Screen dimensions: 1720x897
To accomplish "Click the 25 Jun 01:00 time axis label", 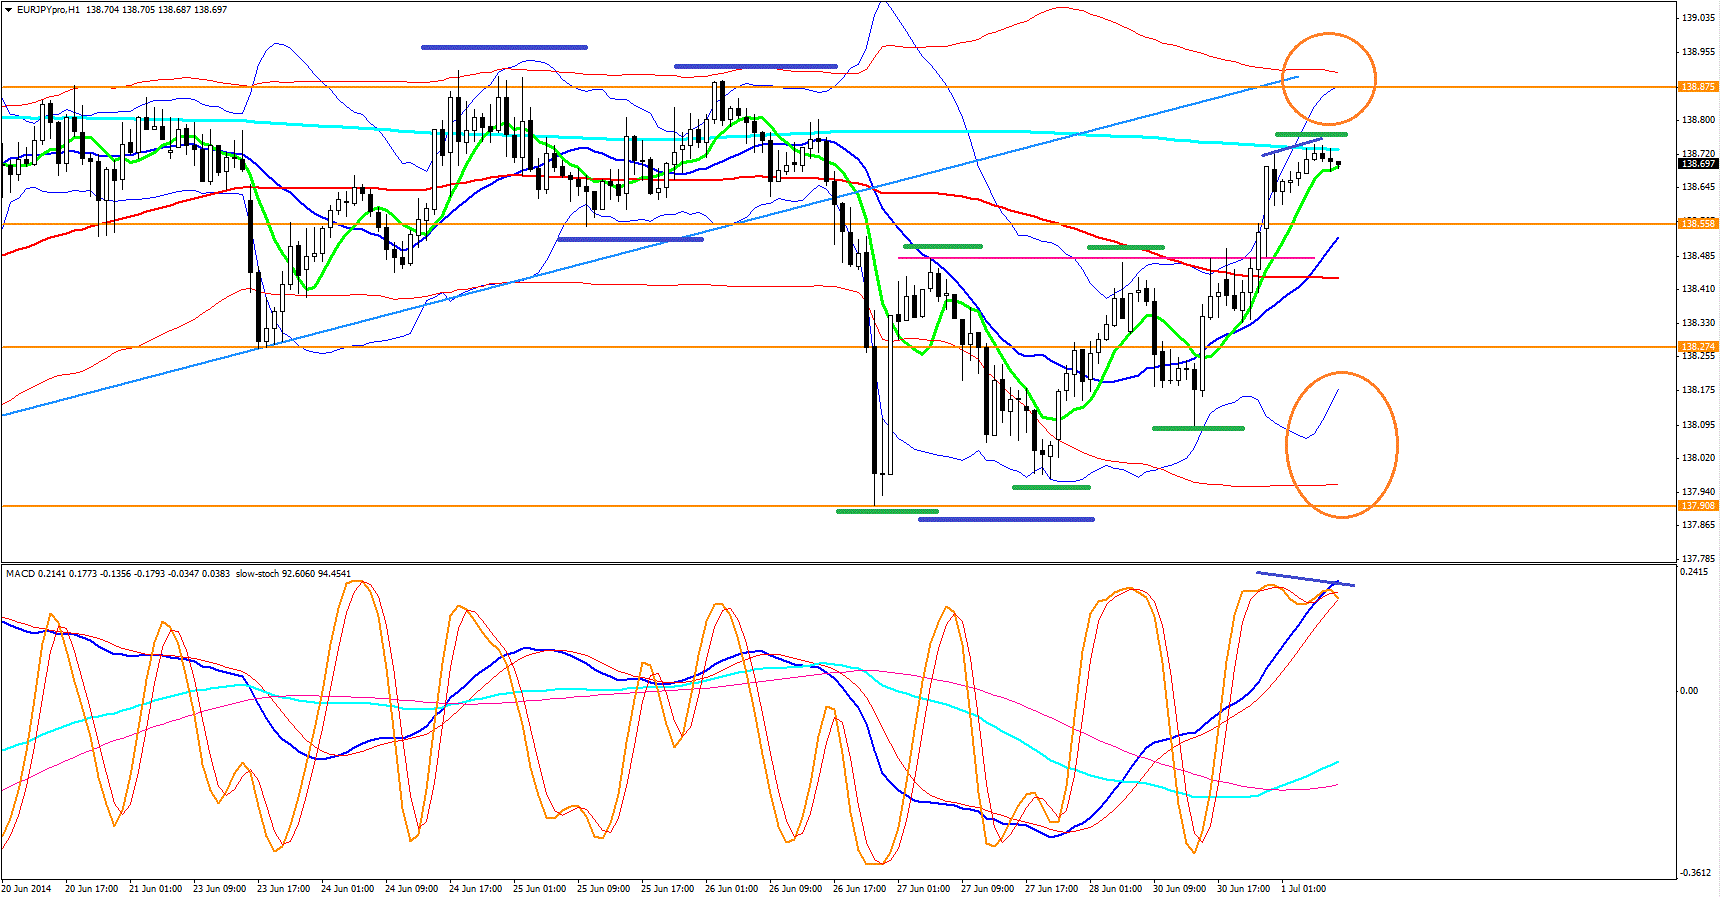I will coord(539,889).
